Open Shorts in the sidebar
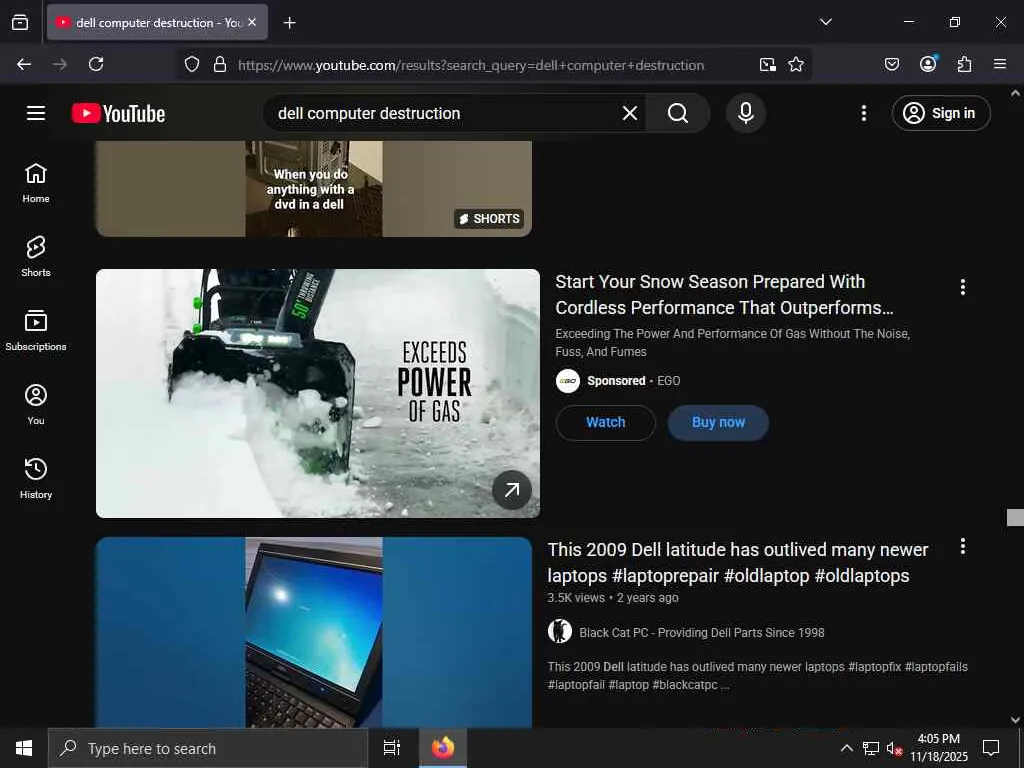This screenshot has height=768, width=1024. (36, 257)
